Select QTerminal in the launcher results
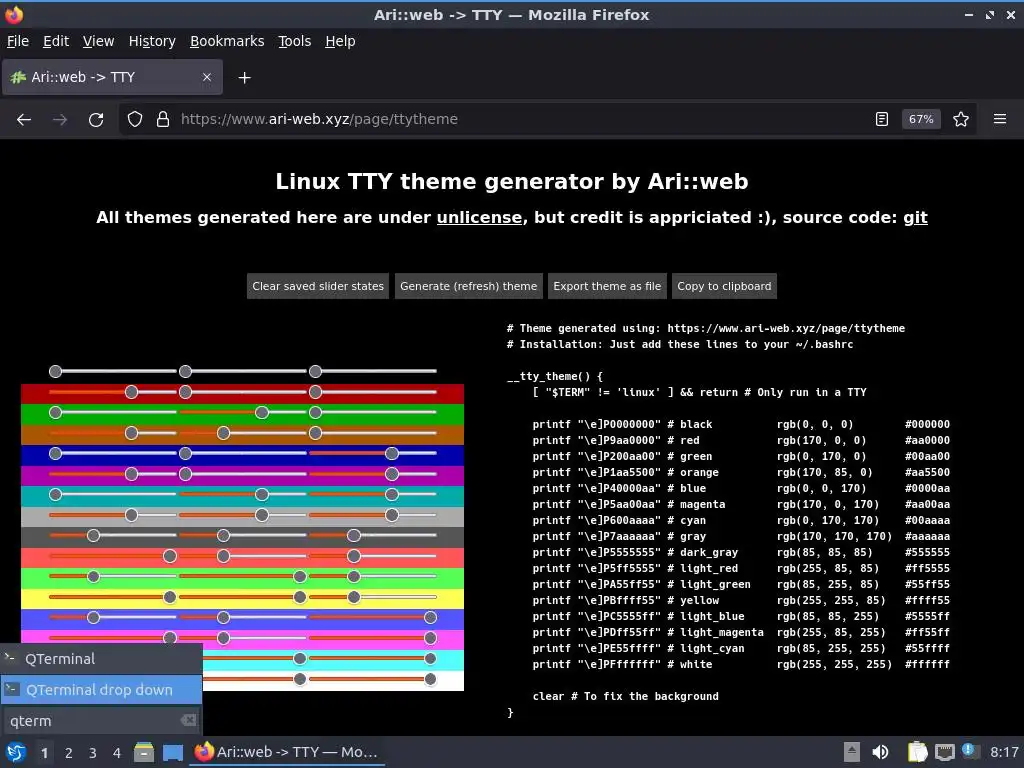This screenshot has width=1024, height=768. point(101,659)
